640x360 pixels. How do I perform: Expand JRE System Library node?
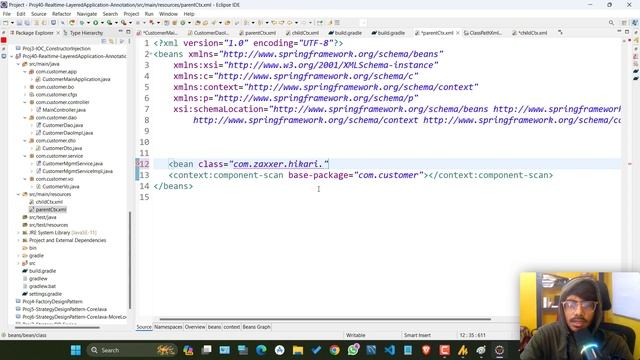(x=18, y=233)
